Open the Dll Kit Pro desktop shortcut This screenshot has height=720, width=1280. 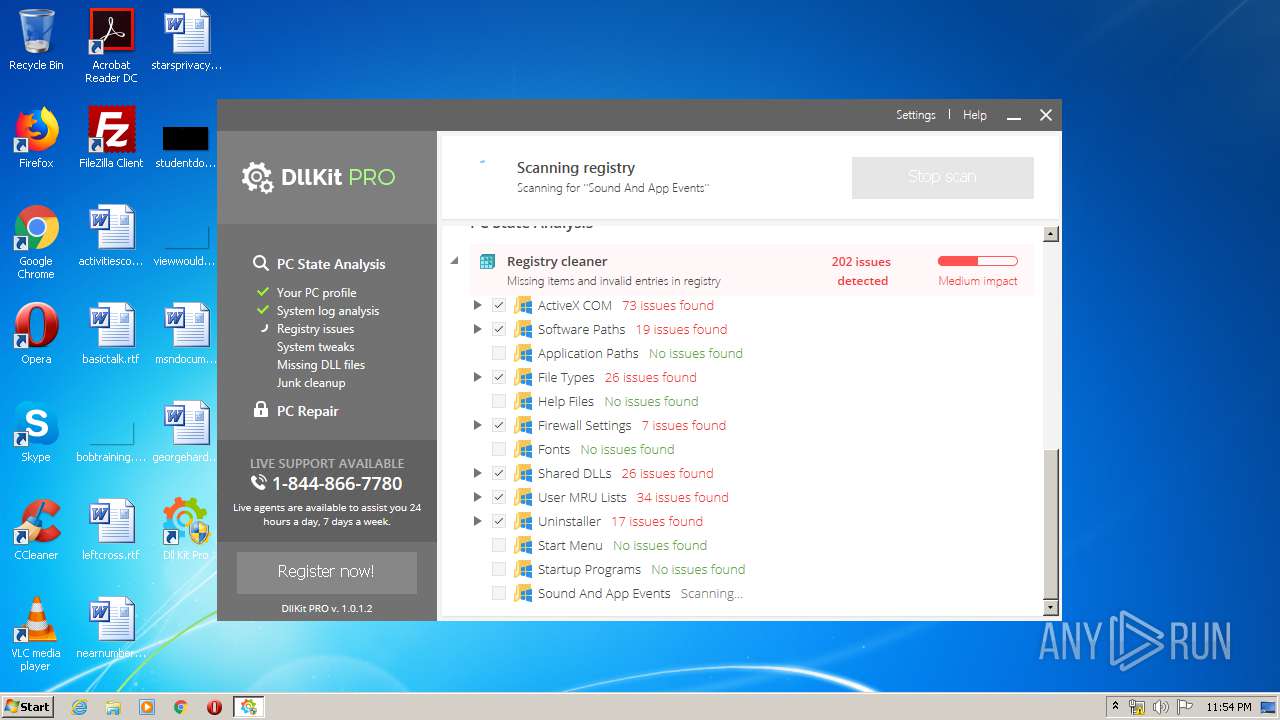point(186,530)
